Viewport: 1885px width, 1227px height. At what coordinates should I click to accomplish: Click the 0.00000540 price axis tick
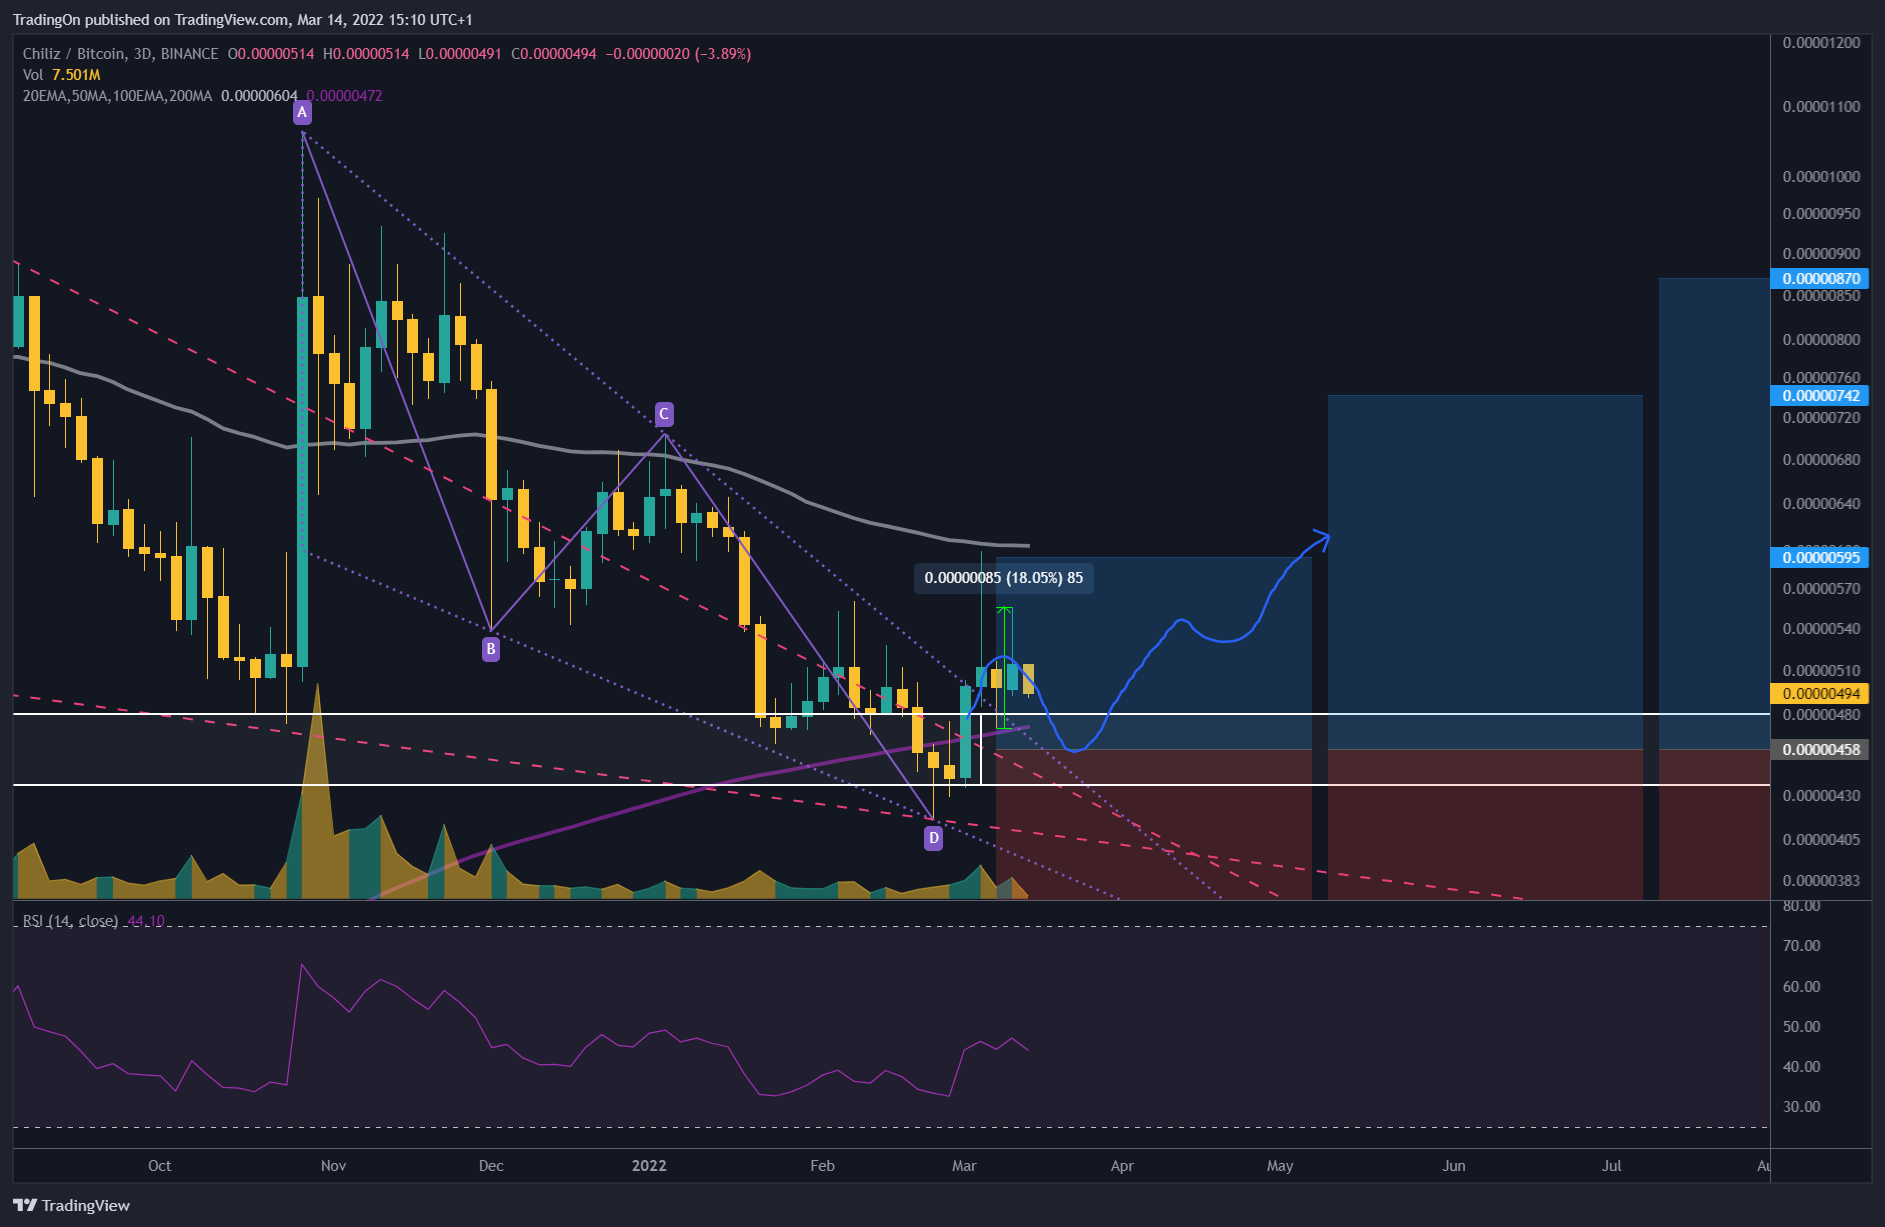tap(1821, 629)
